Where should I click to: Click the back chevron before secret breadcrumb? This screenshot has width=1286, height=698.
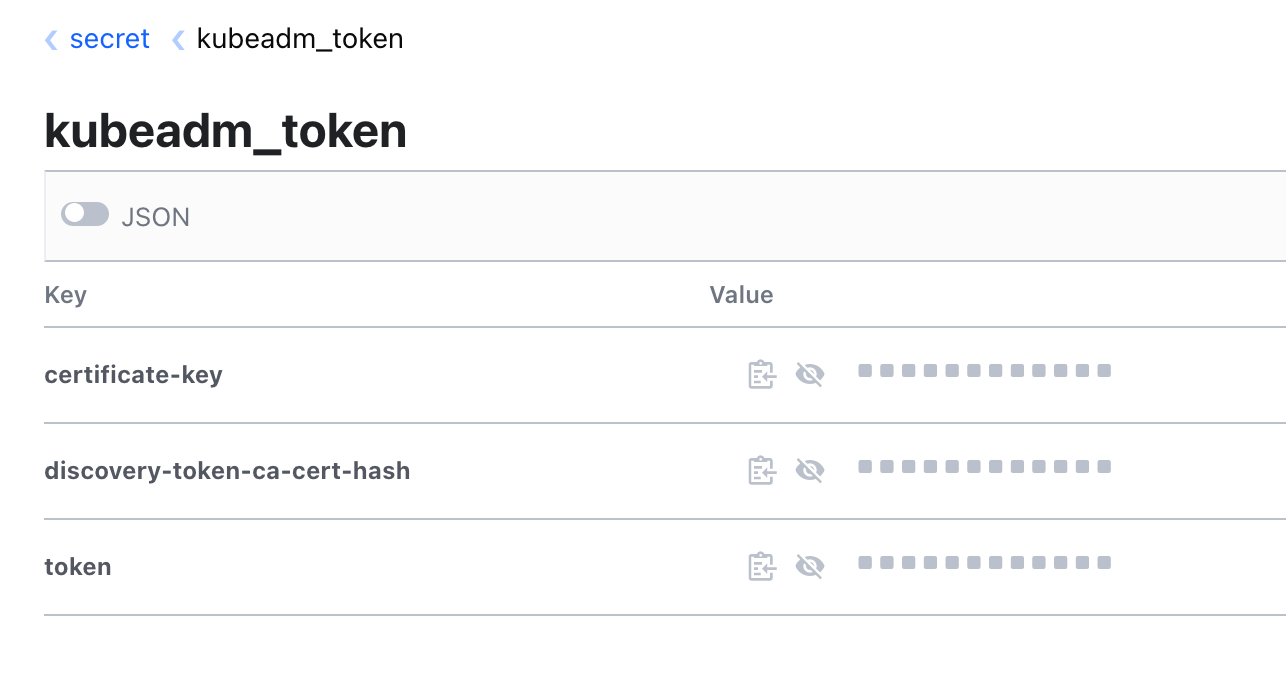click(x=49, y=39)
